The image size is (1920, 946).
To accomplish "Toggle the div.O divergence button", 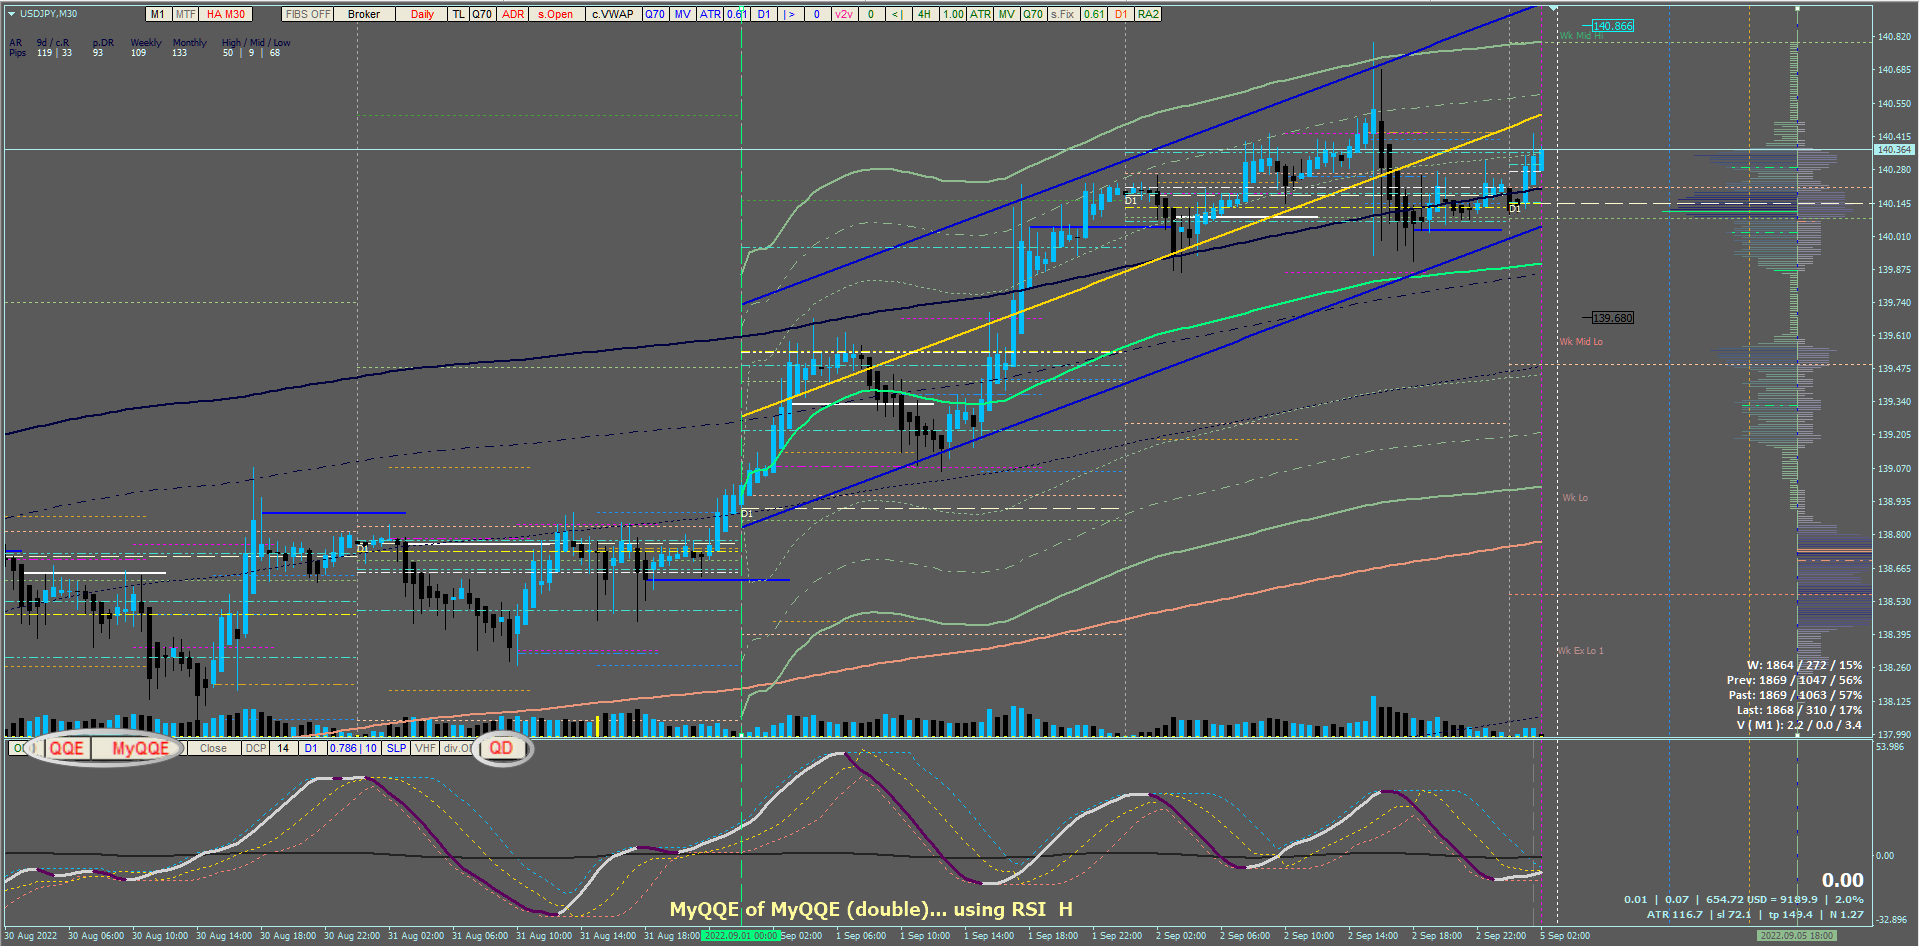I will pos(457,748).
